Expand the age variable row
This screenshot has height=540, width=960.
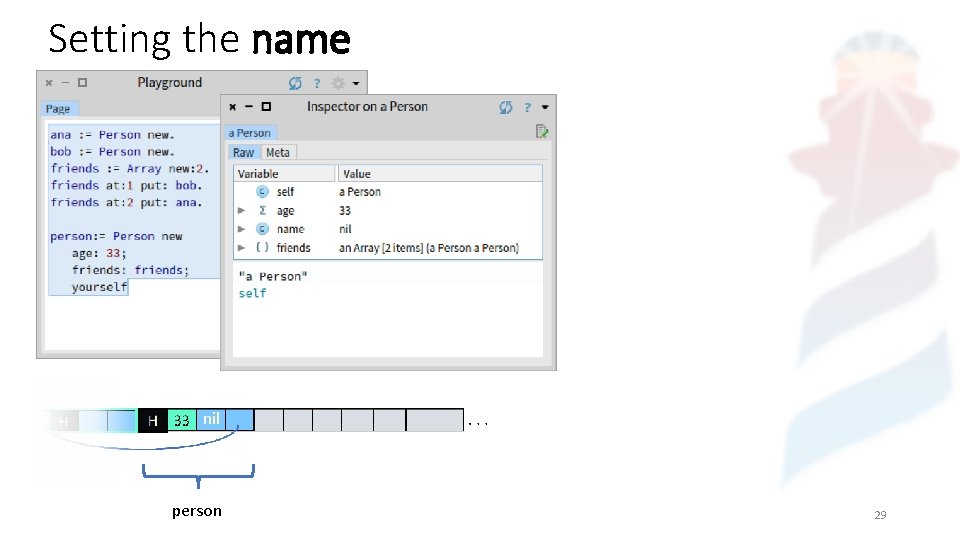(242, 211)
